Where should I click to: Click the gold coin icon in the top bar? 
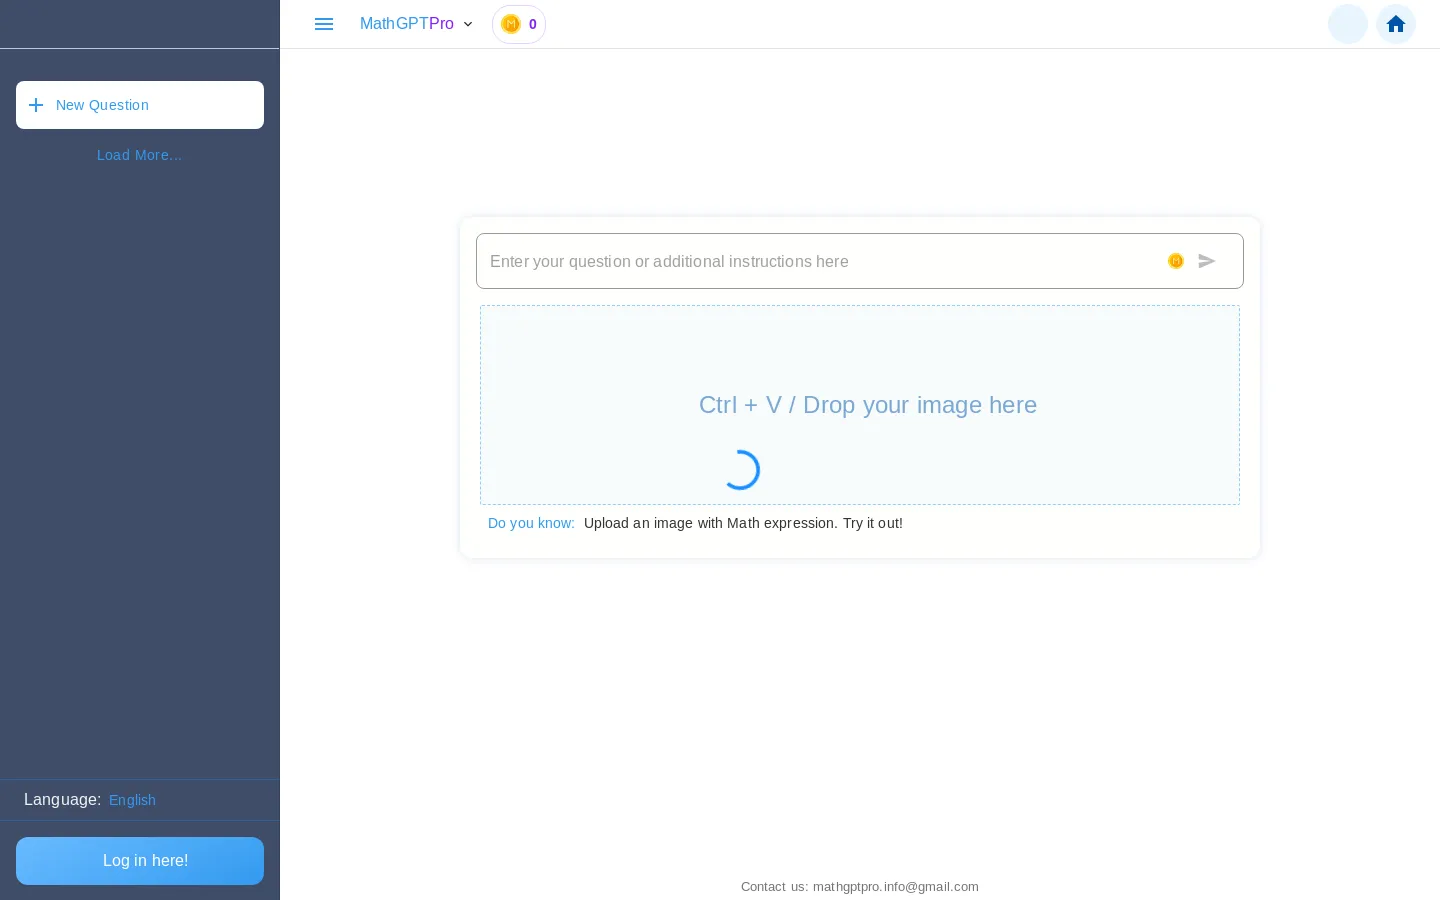click(x=511, y=24)
